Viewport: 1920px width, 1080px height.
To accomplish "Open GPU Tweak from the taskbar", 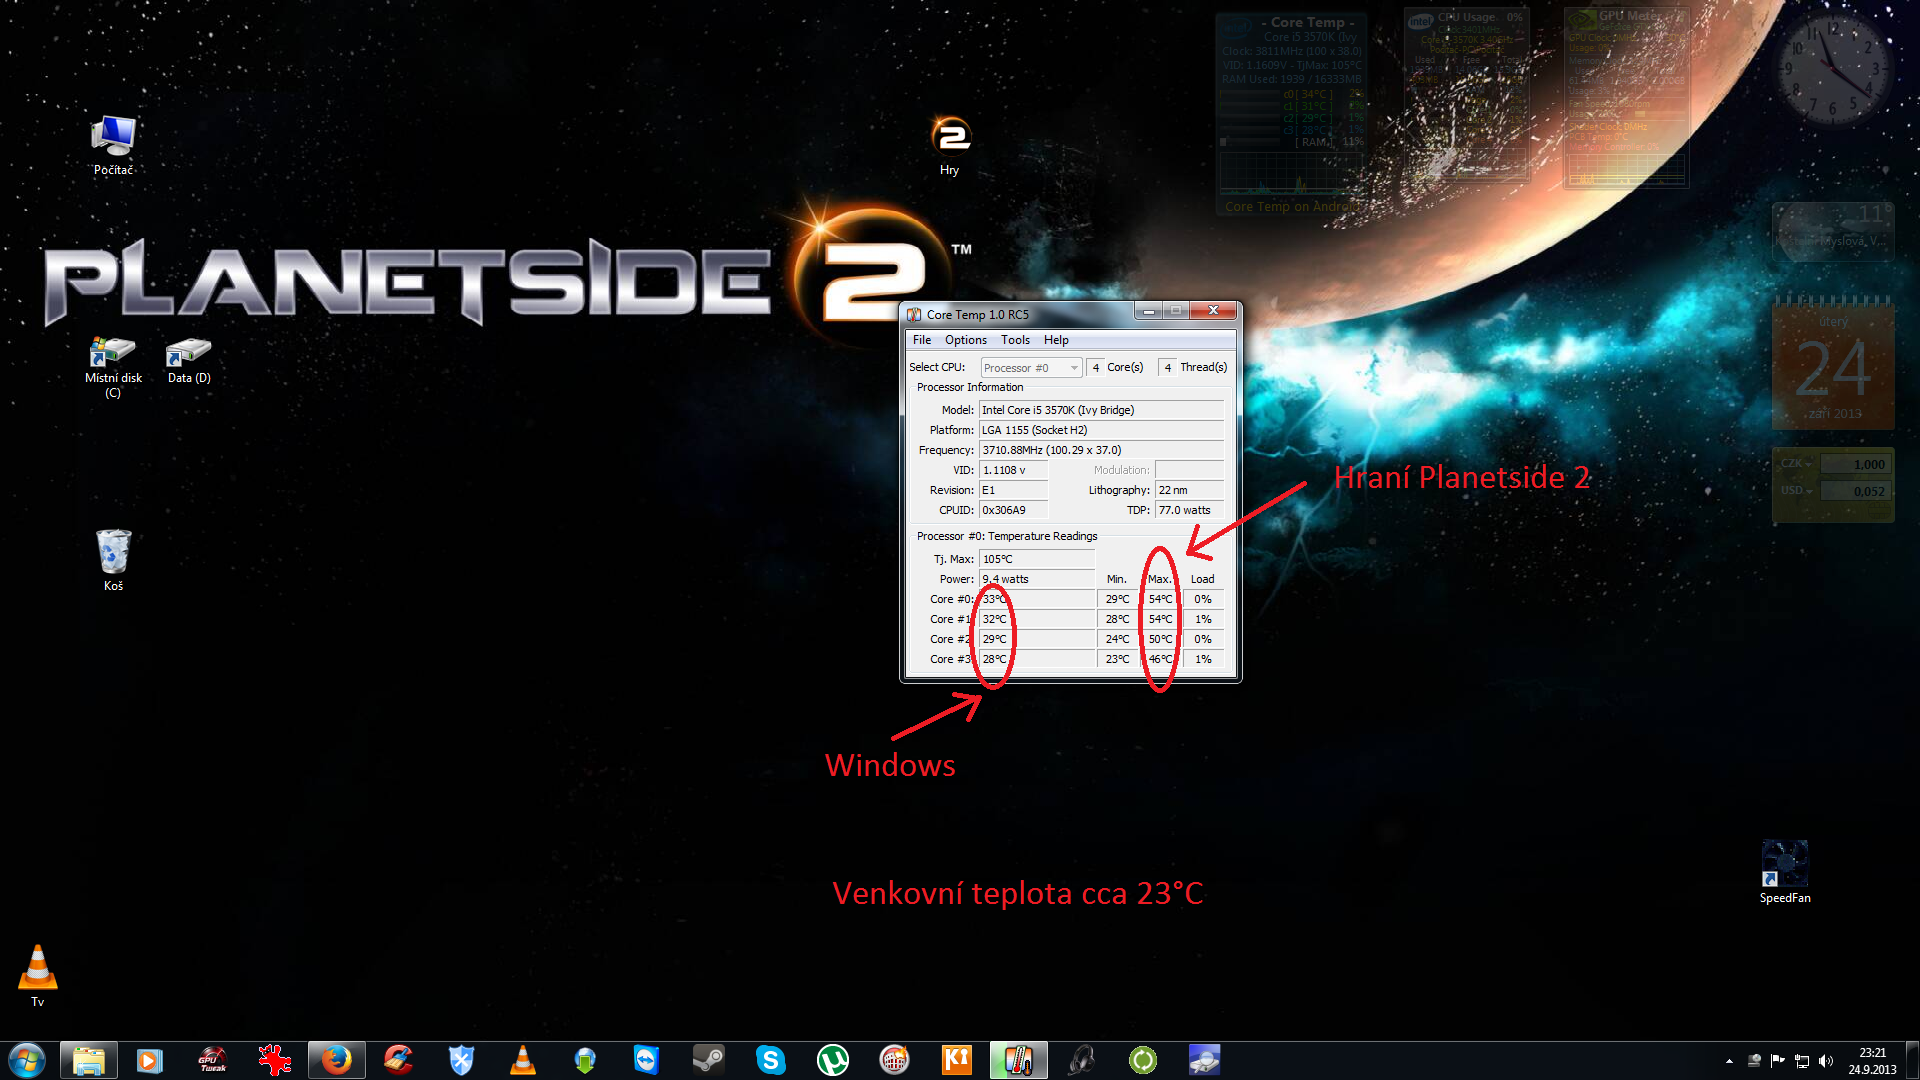I will point(212,1060).
